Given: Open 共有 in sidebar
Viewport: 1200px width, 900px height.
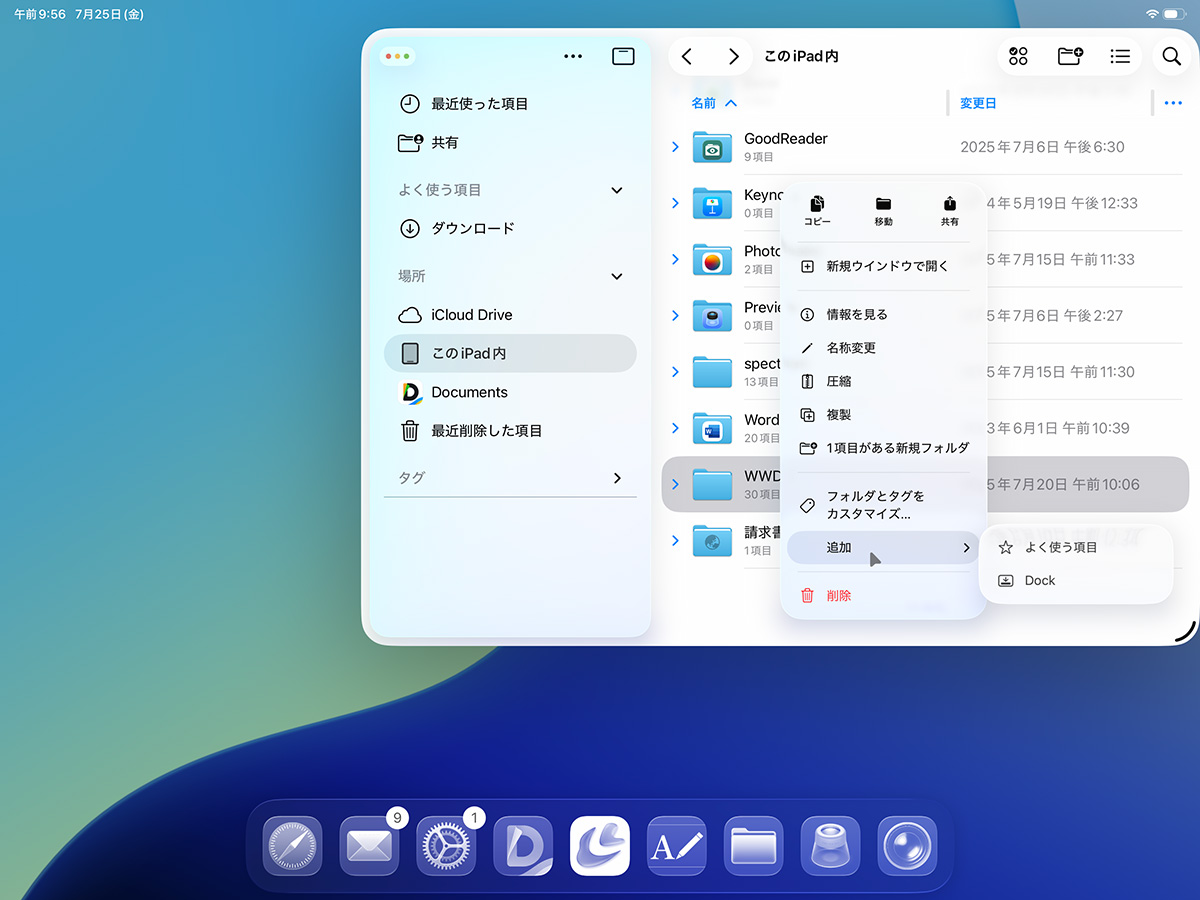Looking at the screenshot, I should [x=510, y=143].
